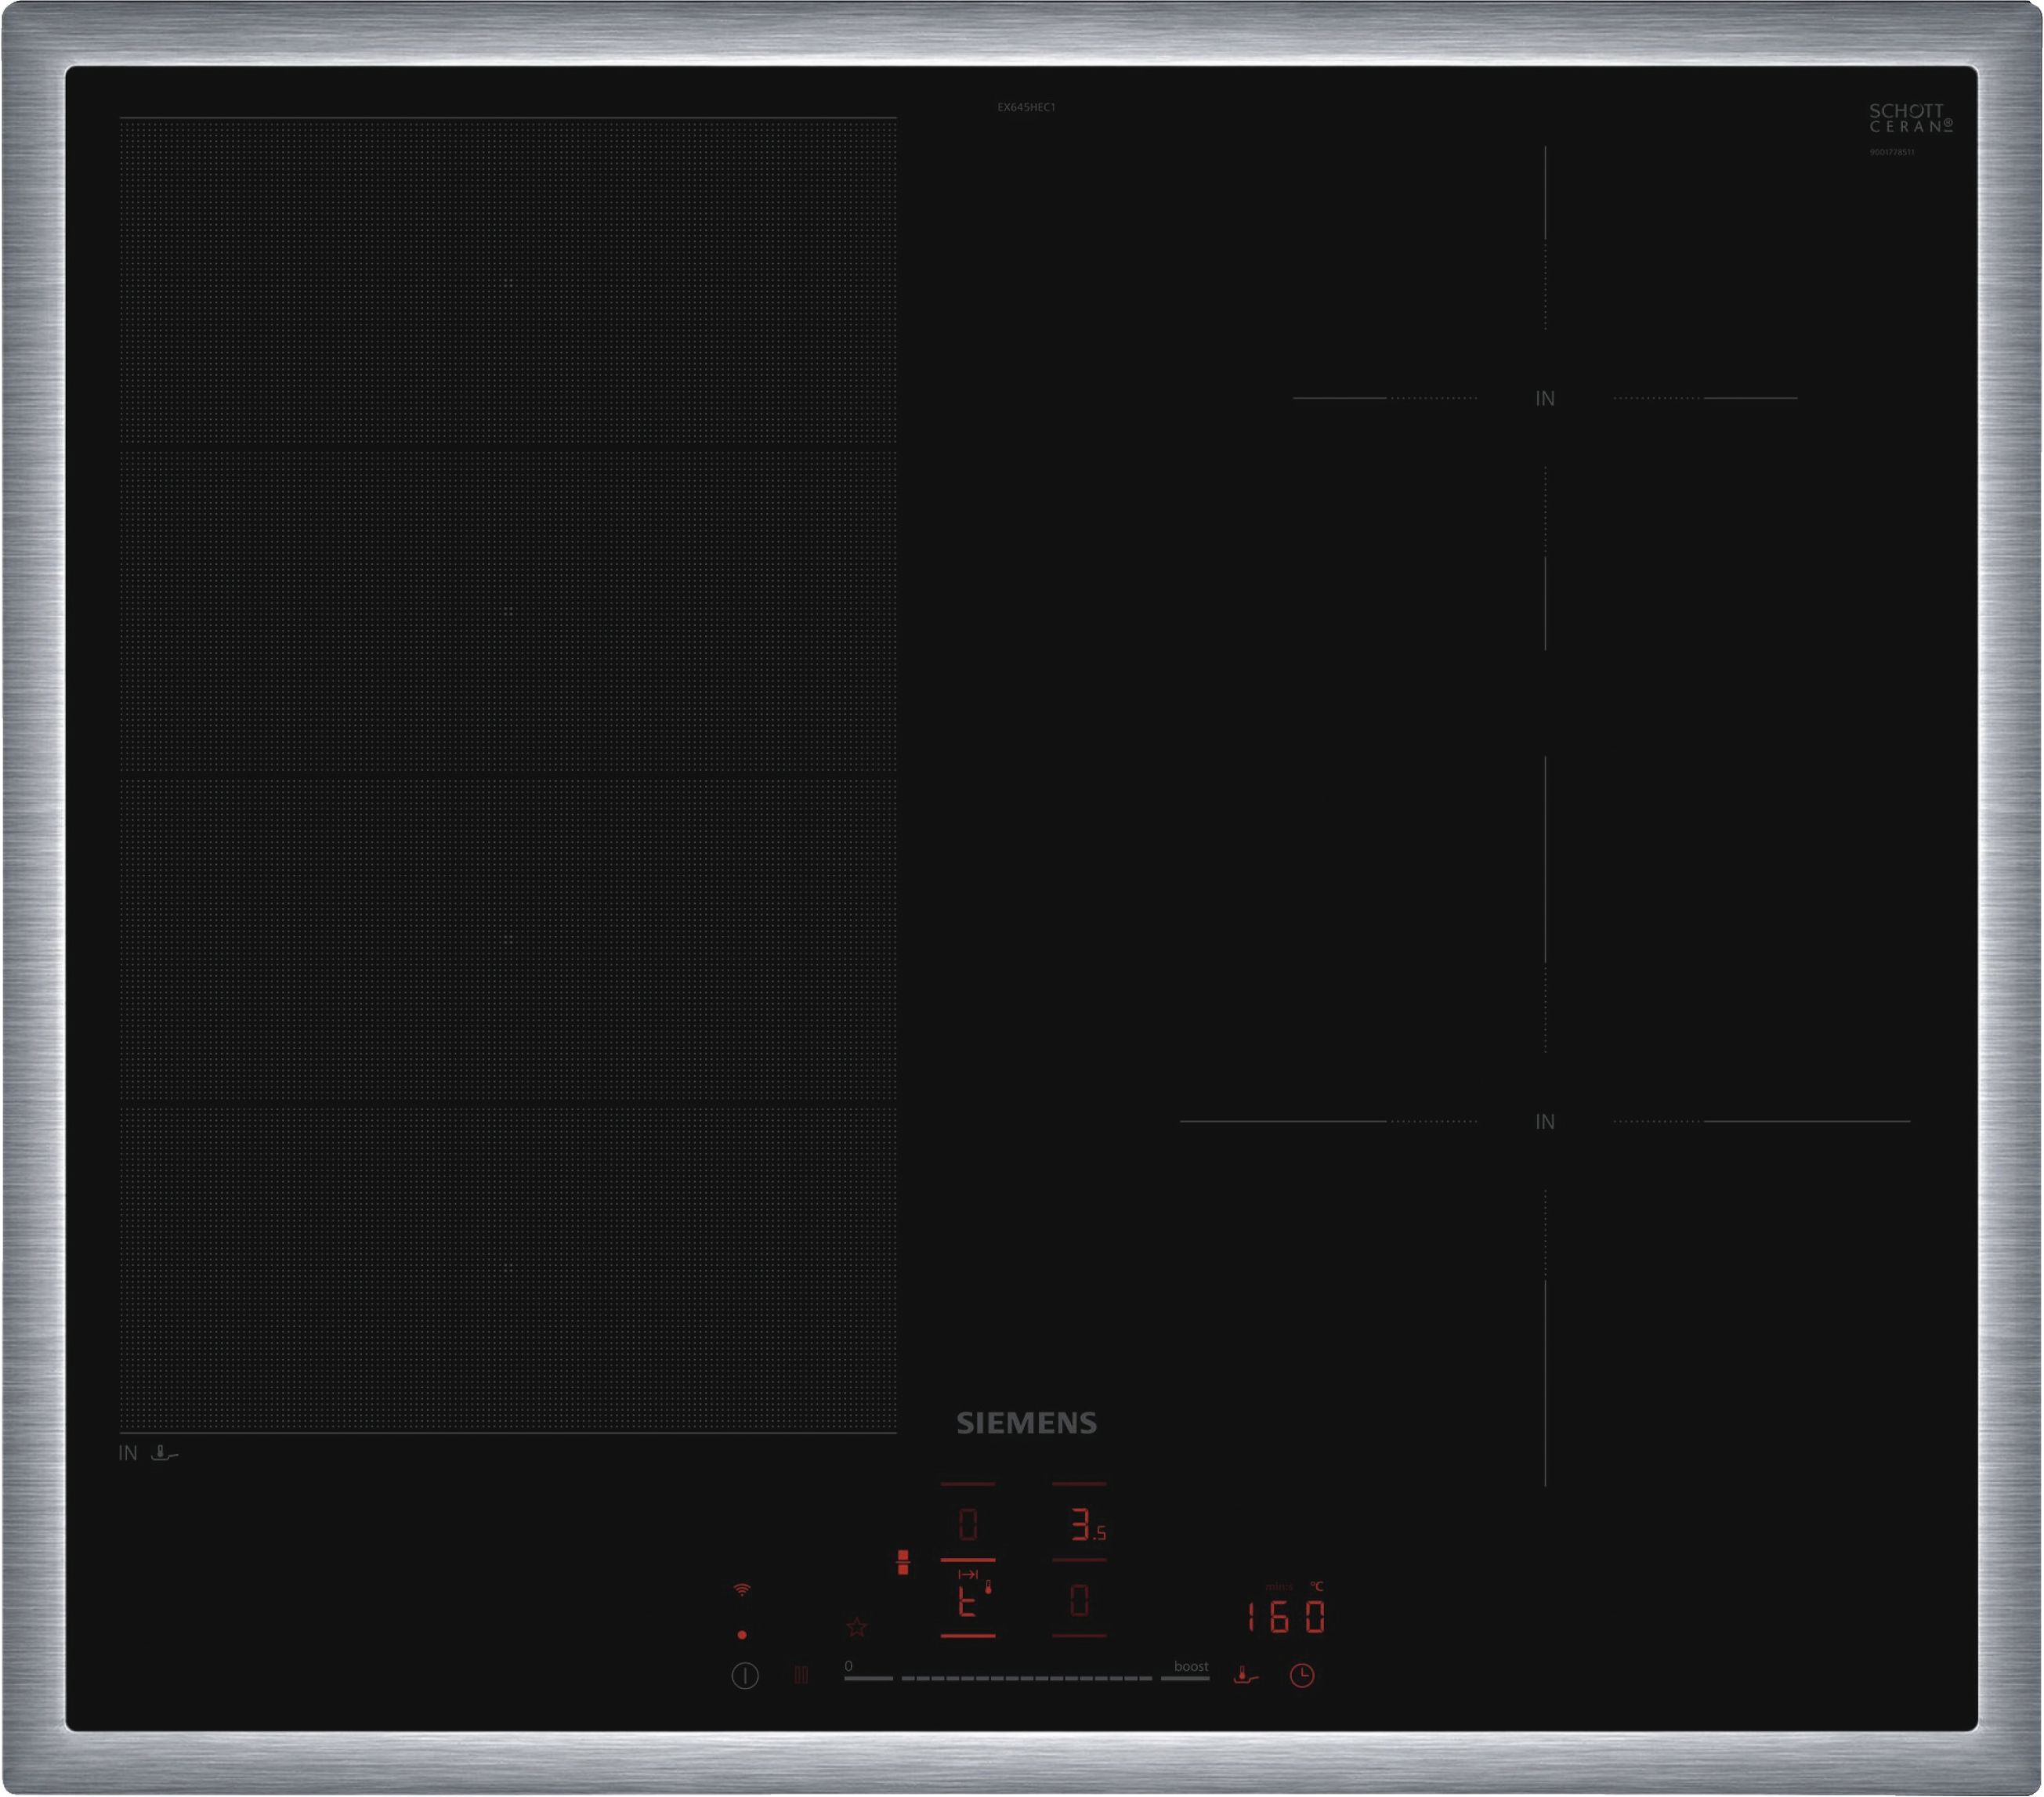Tap the flexZone link symbol

(903, 1562)
